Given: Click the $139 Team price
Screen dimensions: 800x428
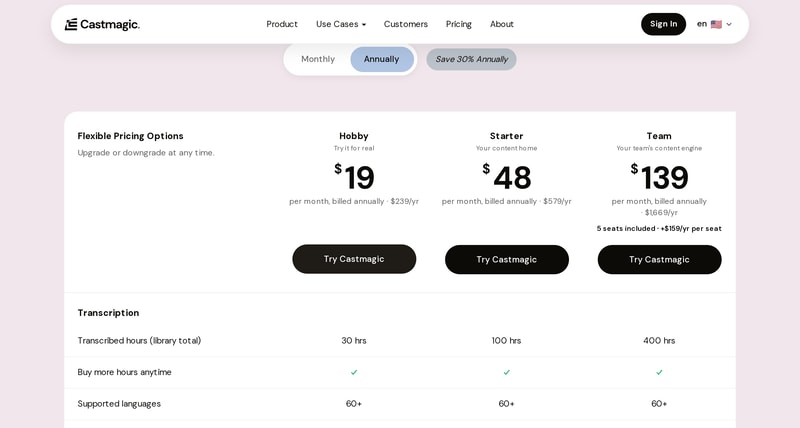Looking at the screenshot, I should [659, 177].
